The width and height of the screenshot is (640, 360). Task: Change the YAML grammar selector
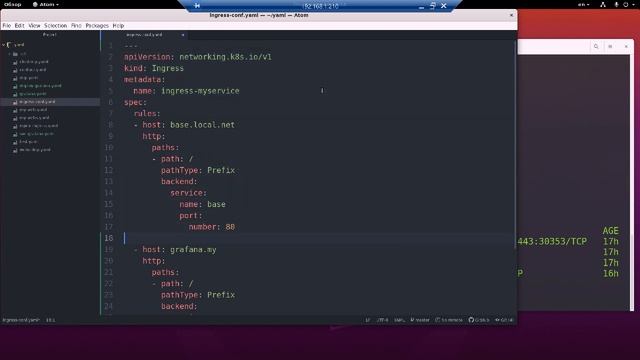[x=399, y=320]
